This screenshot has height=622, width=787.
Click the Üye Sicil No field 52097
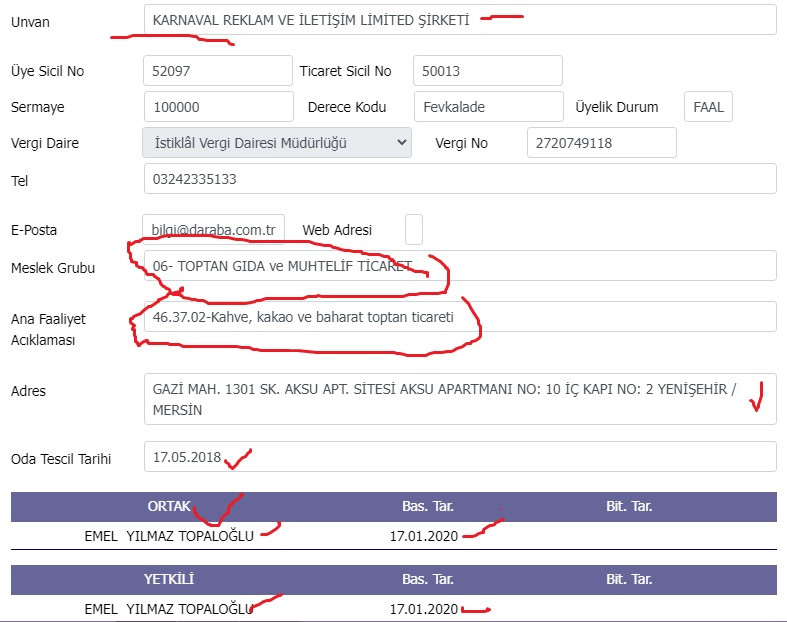[218, 71]
